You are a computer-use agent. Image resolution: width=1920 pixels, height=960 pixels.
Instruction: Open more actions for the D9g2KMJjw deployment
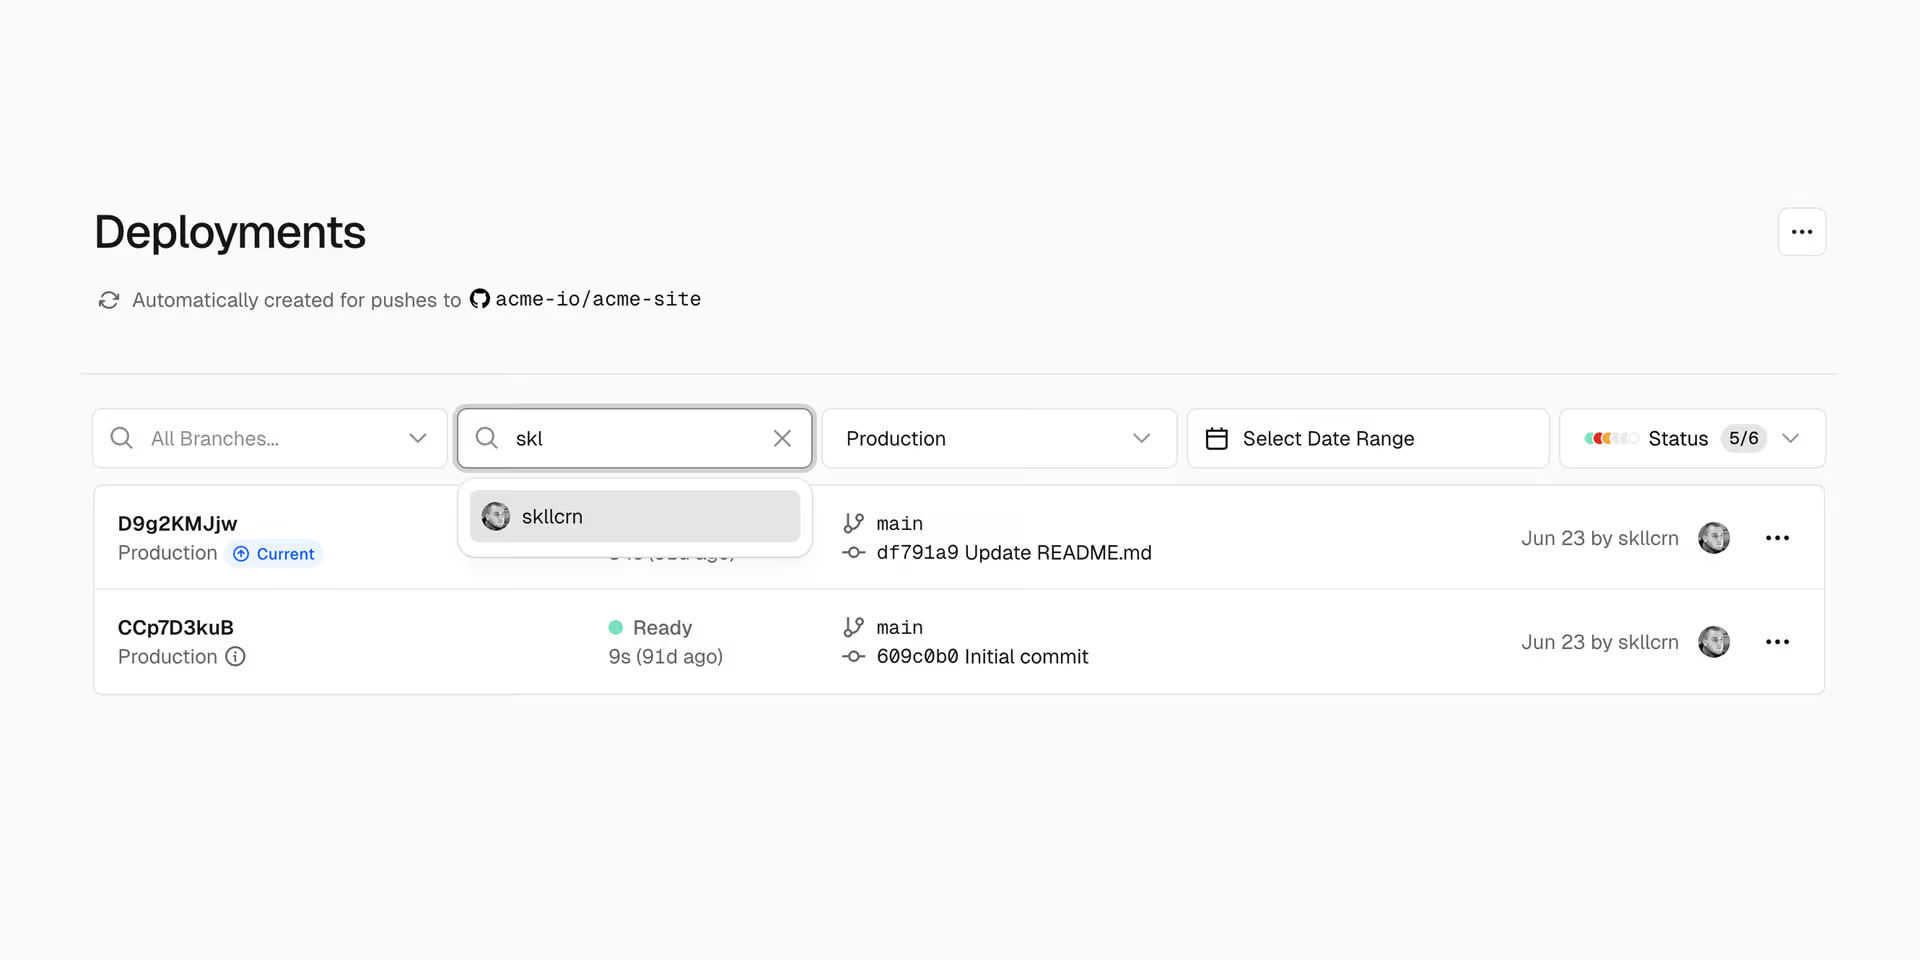pyautogui.click(x=1777, y=538)
